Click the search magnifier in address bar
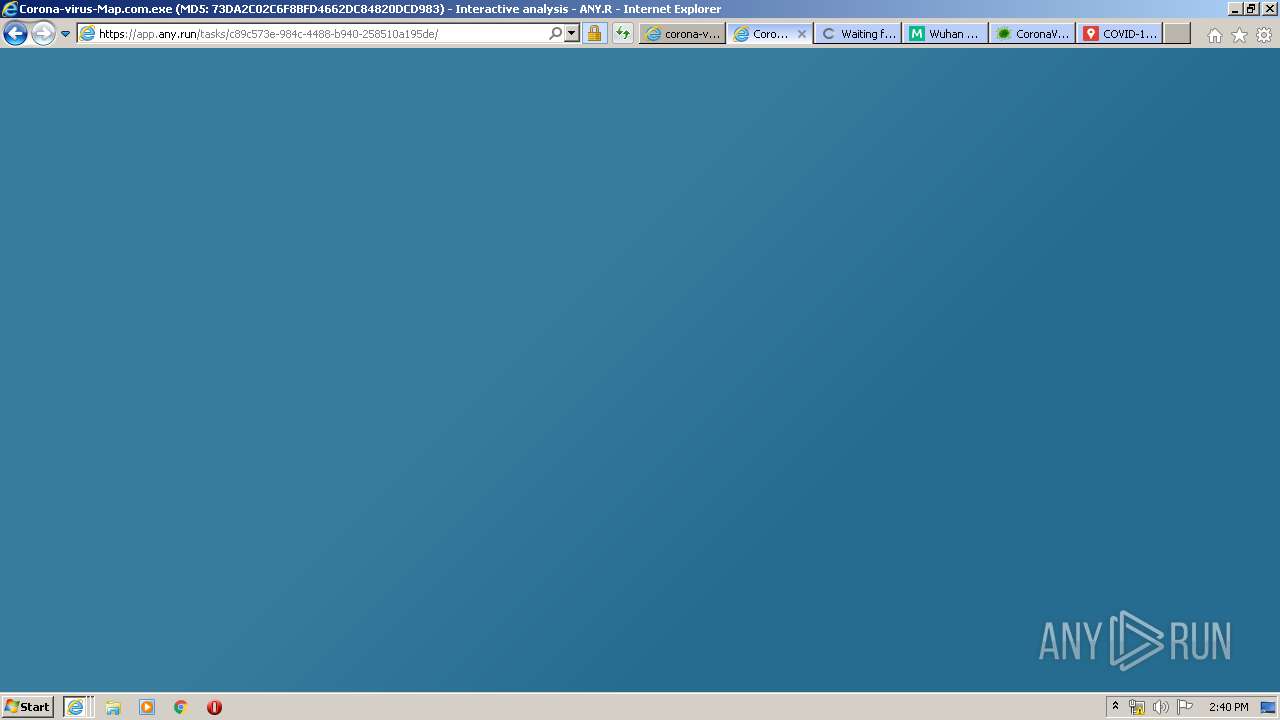The width and height of the screenshot is (1280, 720). pyautogui.click(x=556, y=34)
